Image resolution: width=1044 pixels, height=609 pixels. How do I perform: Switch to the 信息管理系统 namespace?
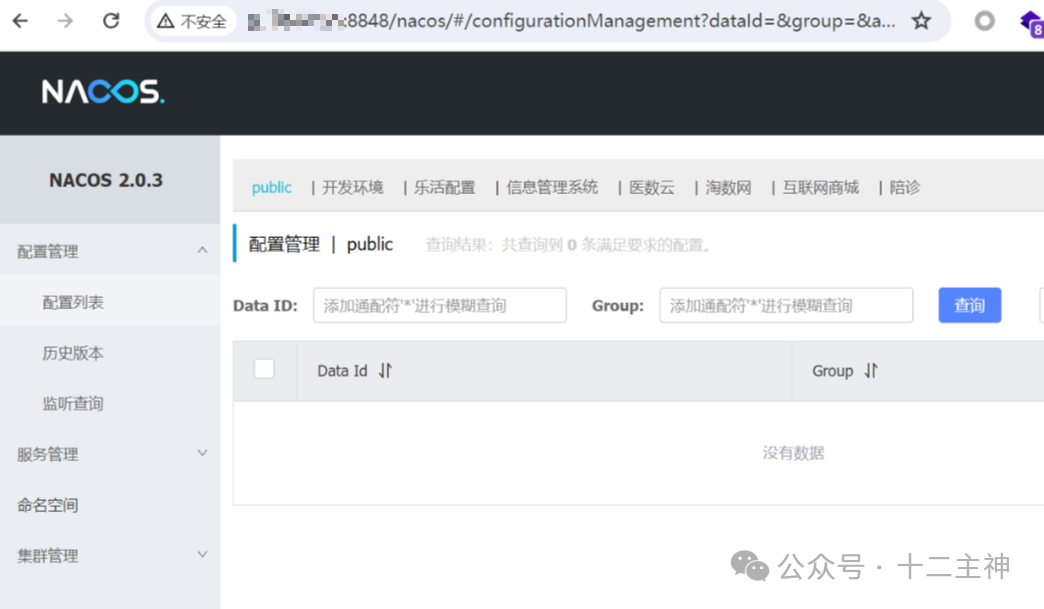tap(552, 188)
